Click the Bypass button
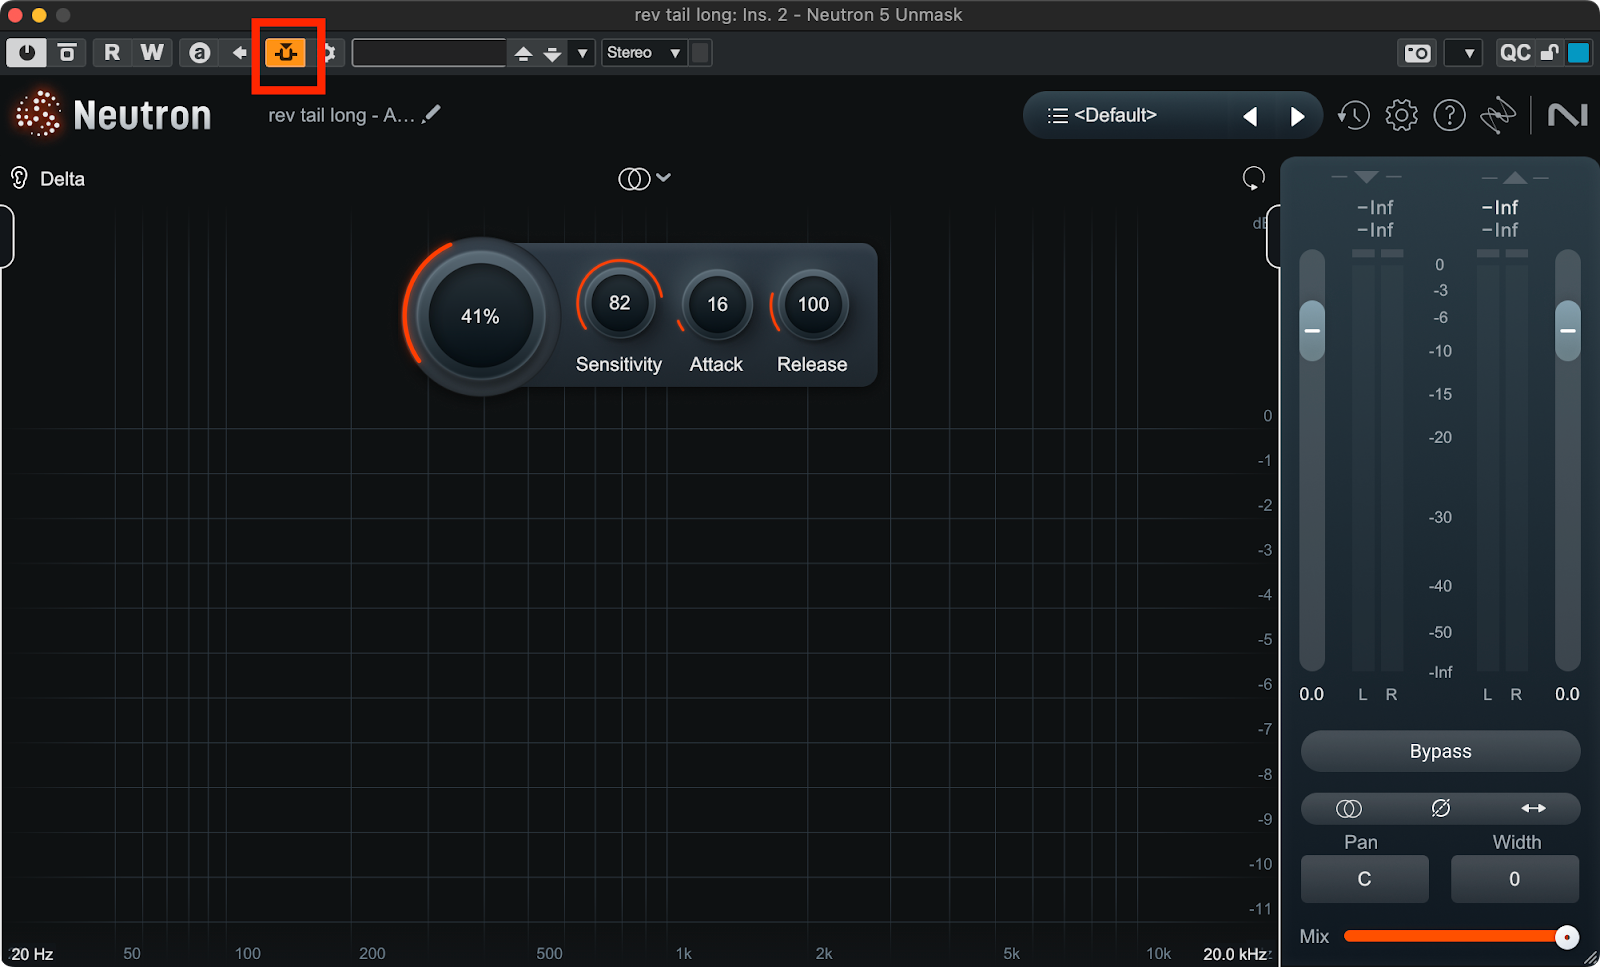This screenshot has height=967, width=1600. pyautogui.click(x=1440, y=751)
